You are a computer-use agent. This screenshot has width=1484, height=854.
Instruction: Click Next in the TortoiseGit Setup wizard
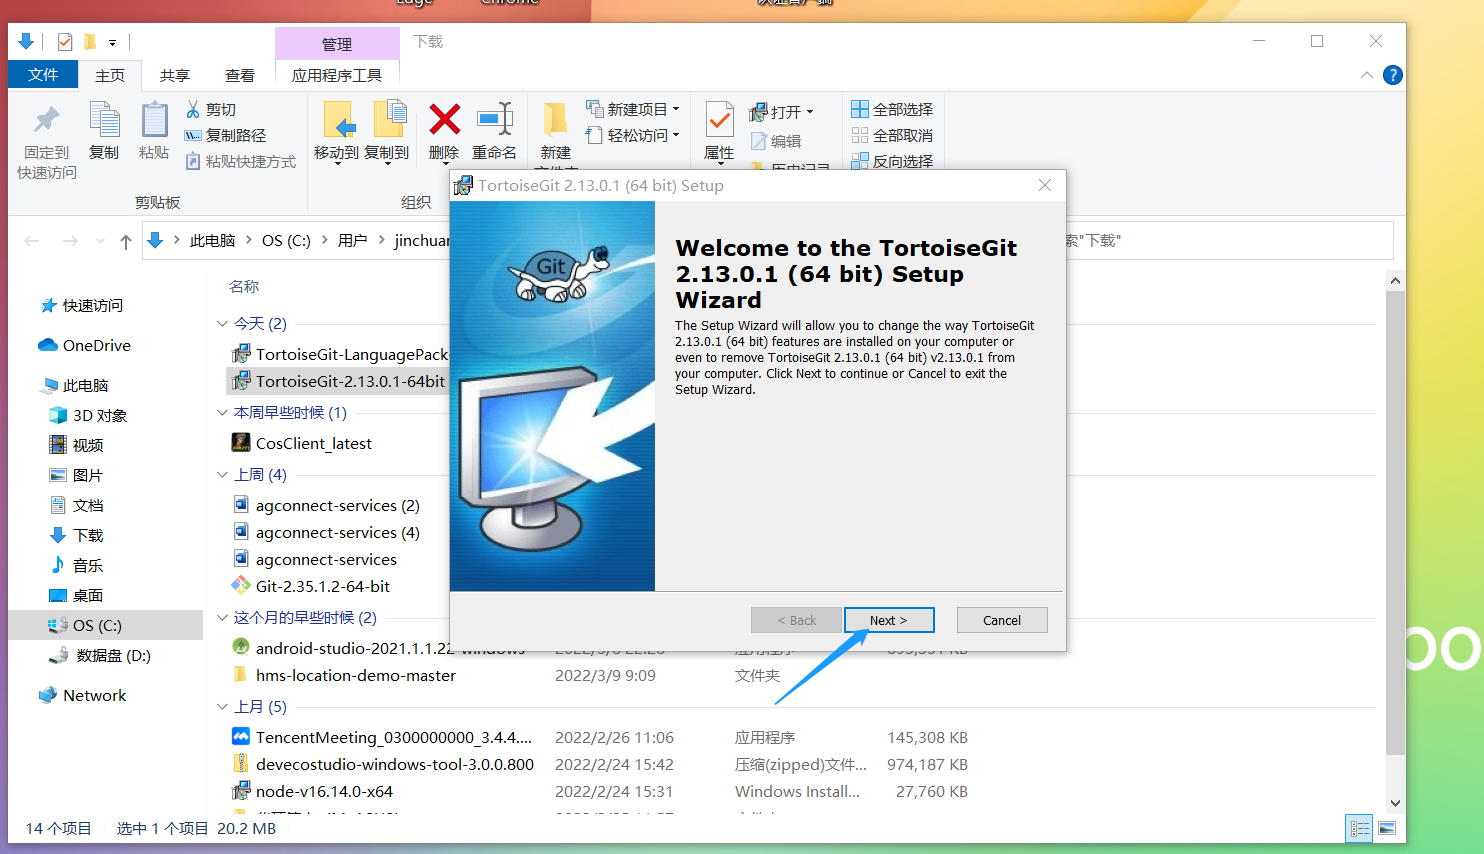889,620
